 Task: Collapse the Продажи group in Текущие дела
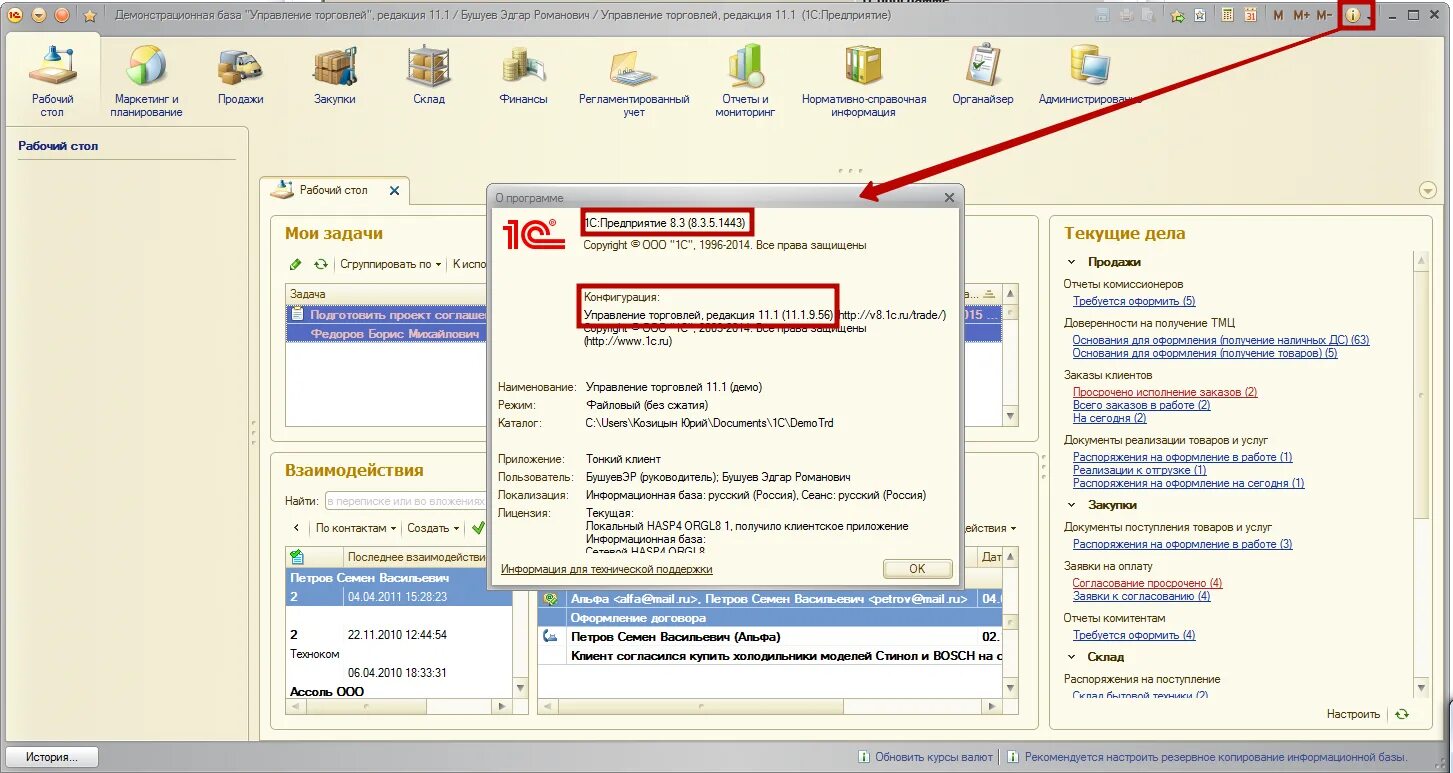(x=1072, y=262)
